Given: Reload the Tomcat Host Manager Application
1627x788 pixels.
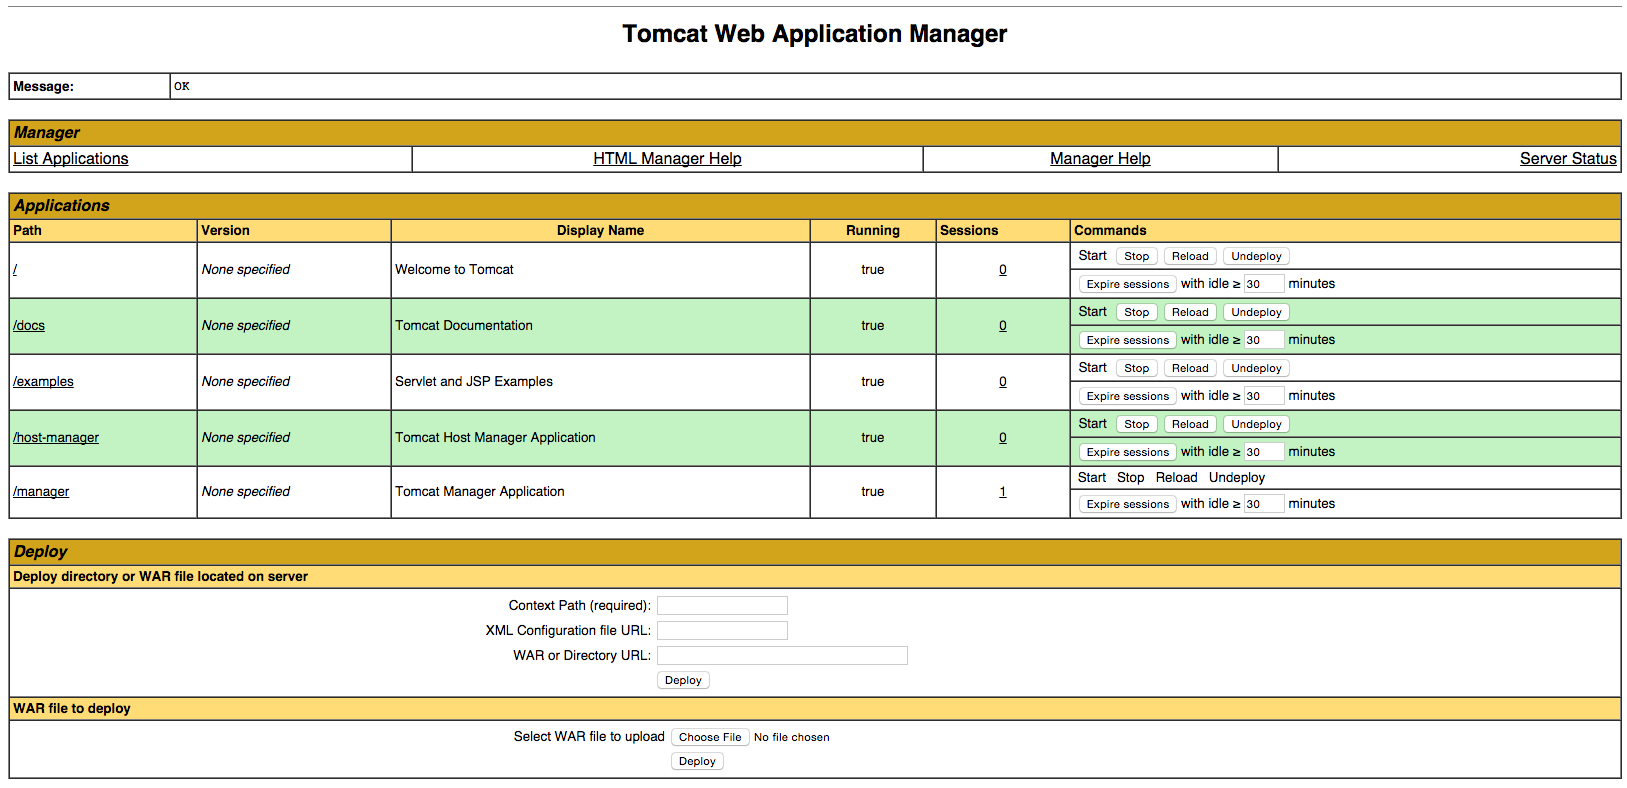Looking at the screenshot, I should coord(1190,425).
